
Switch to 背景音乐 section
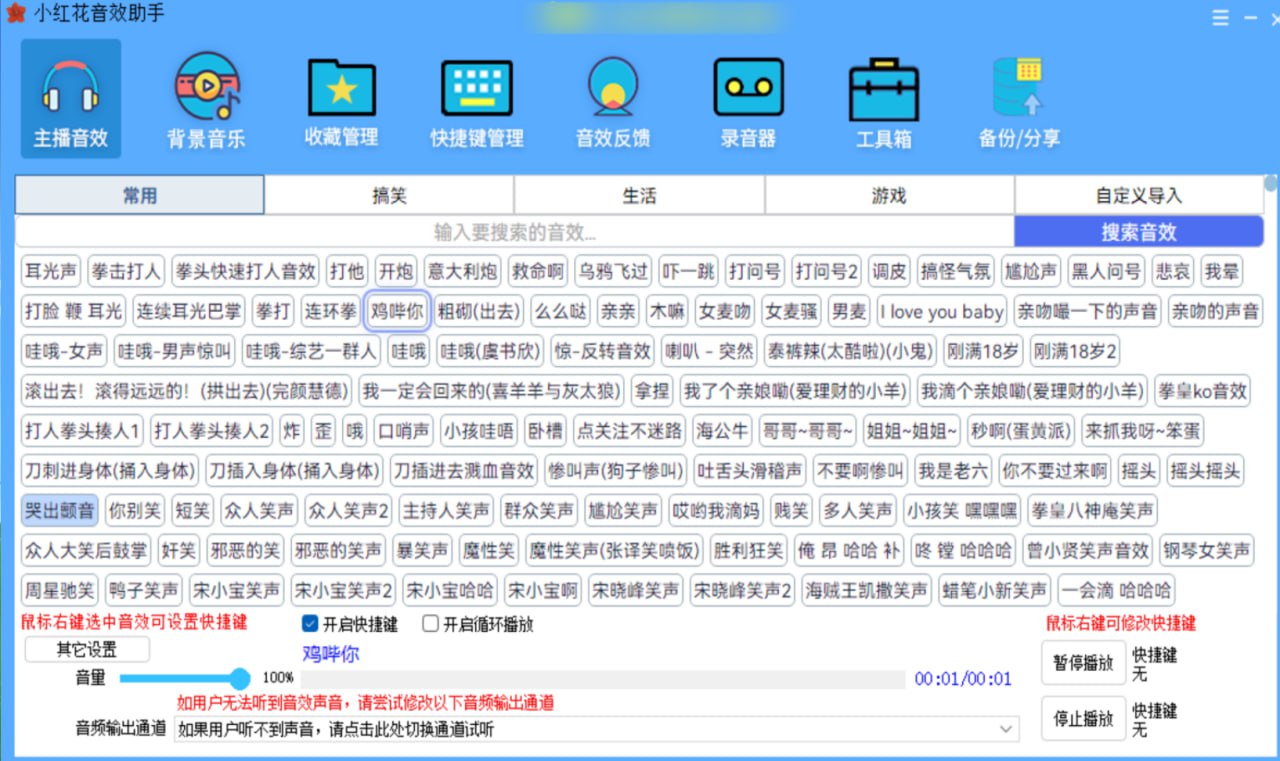(x=207, y=98)
